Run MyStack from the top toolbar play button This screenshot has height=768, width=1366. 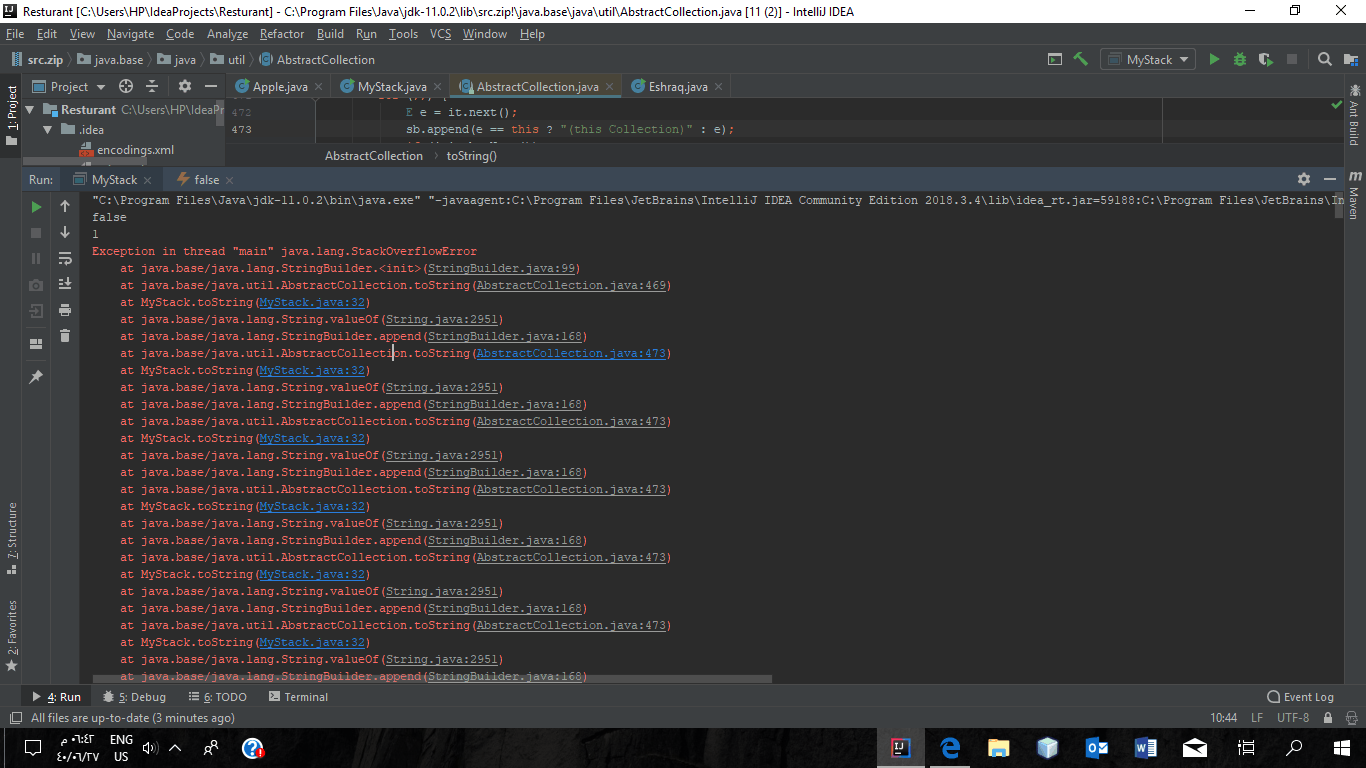tap(1214, 59)
